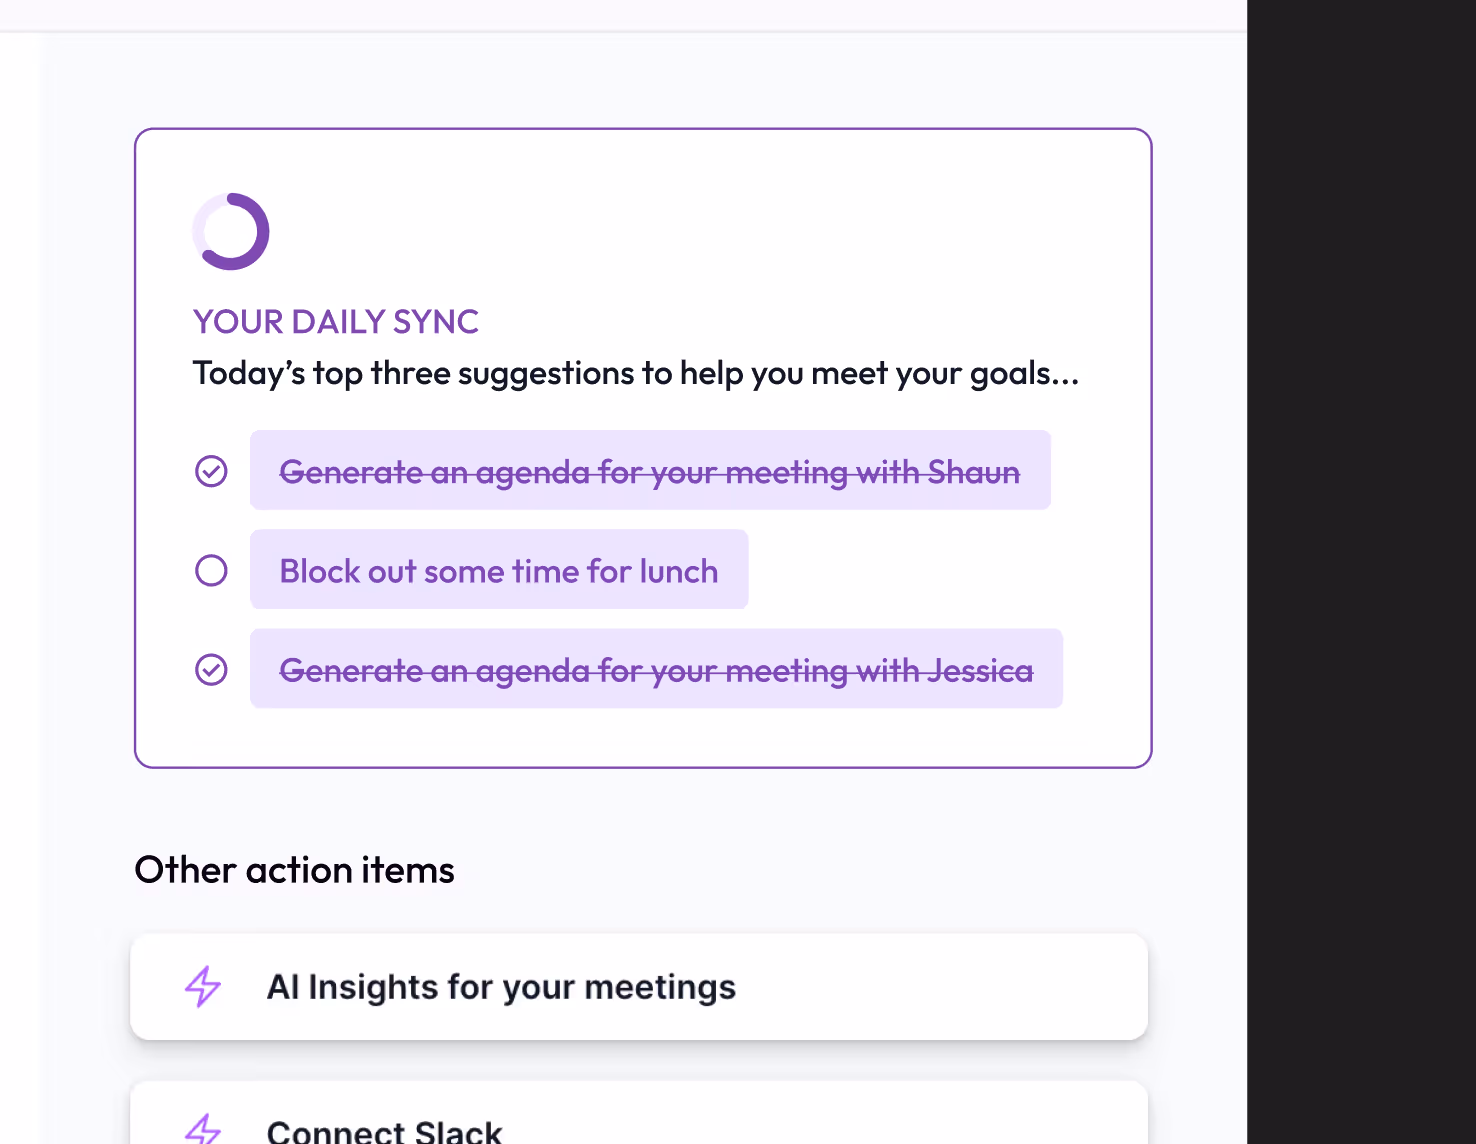
Task: Open 'Generate an agenda for your meeting with Shaun'
Action: (x=649, y=470)
